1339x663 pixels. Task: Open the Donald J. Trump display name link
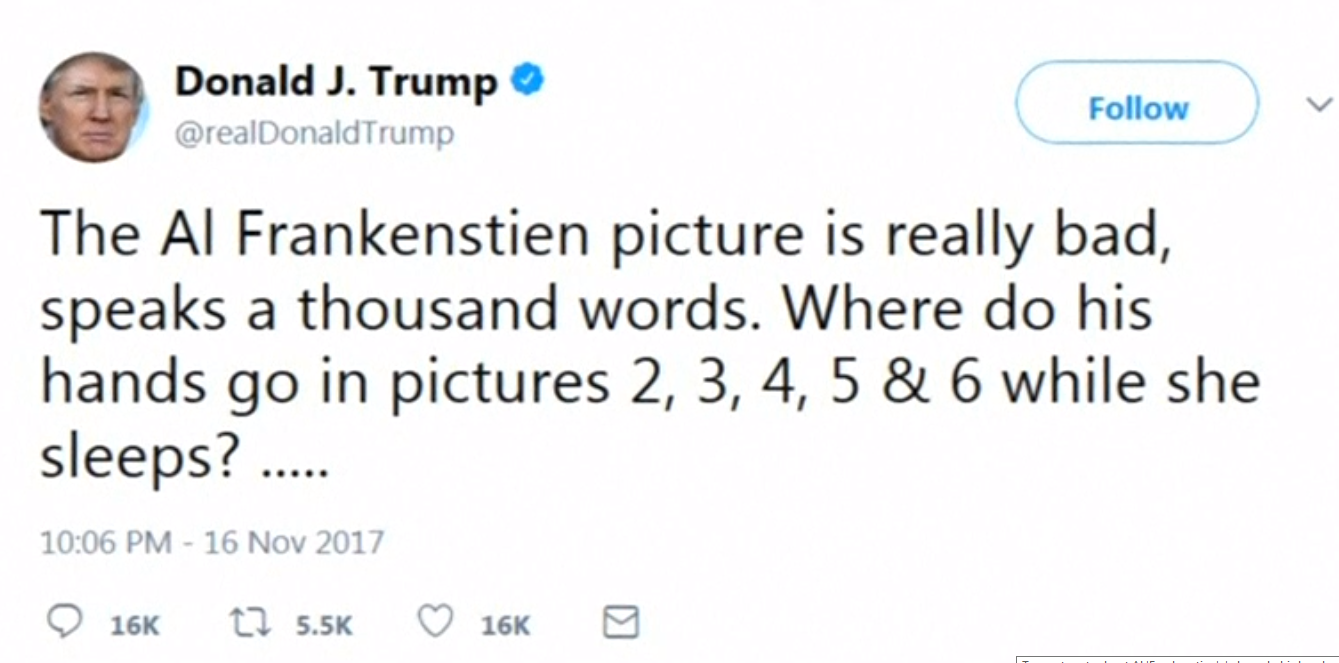click(x=336, y=82)
